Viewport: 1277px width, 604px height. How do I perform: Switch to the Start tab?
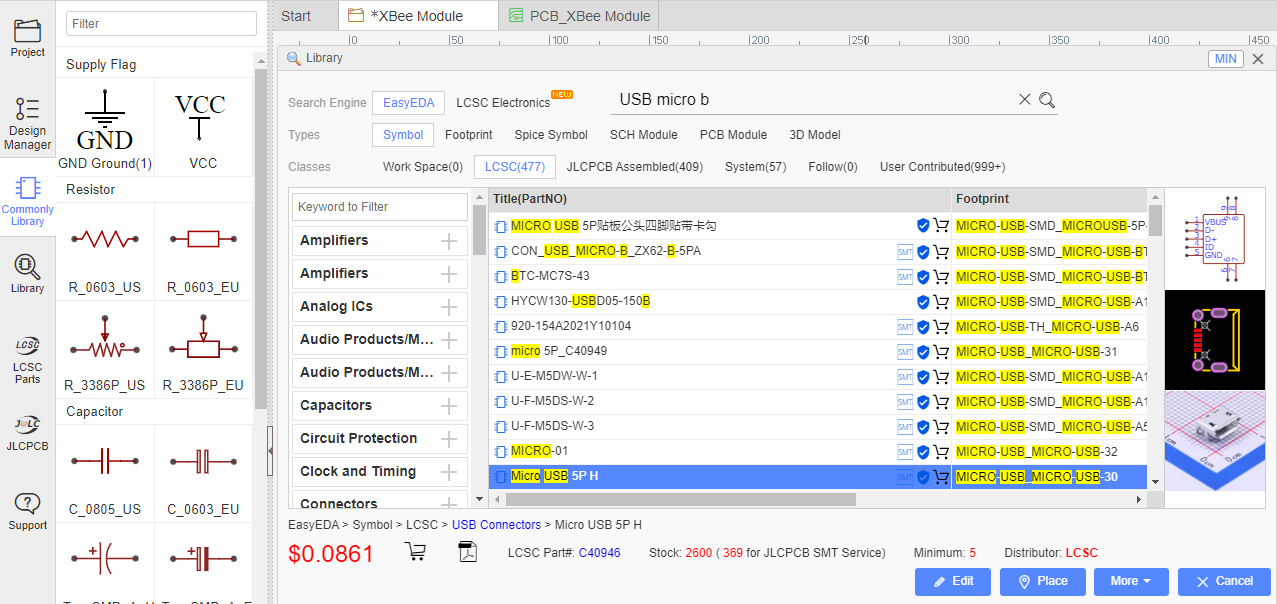coord(296,16)
